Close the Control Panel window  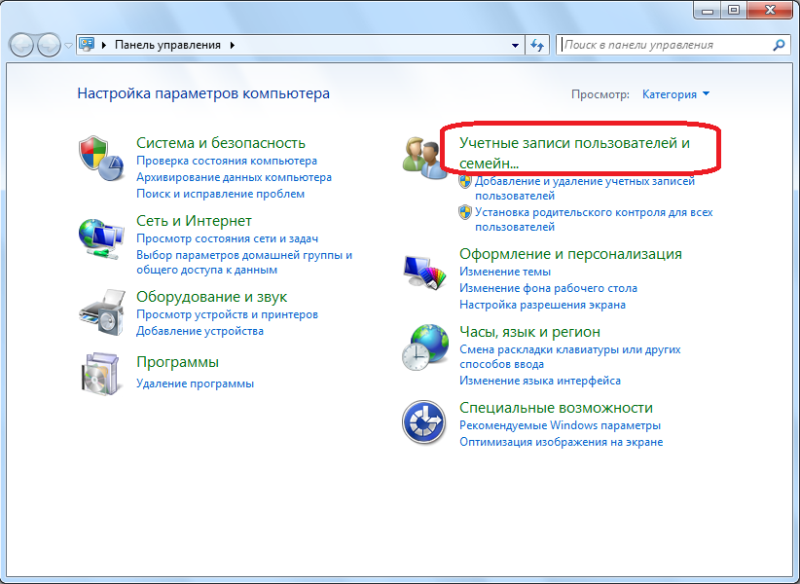pos(770,10)
